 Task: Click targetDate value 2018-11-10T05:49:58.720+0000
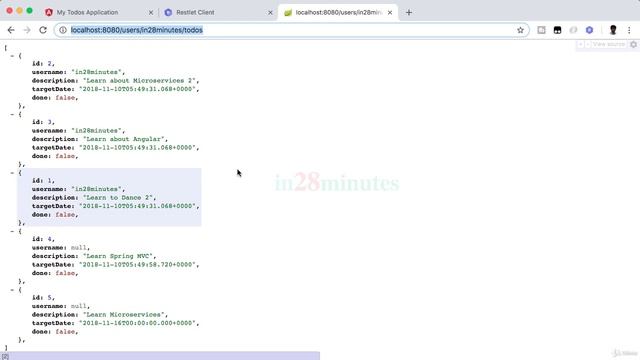(x=138, y=264)
